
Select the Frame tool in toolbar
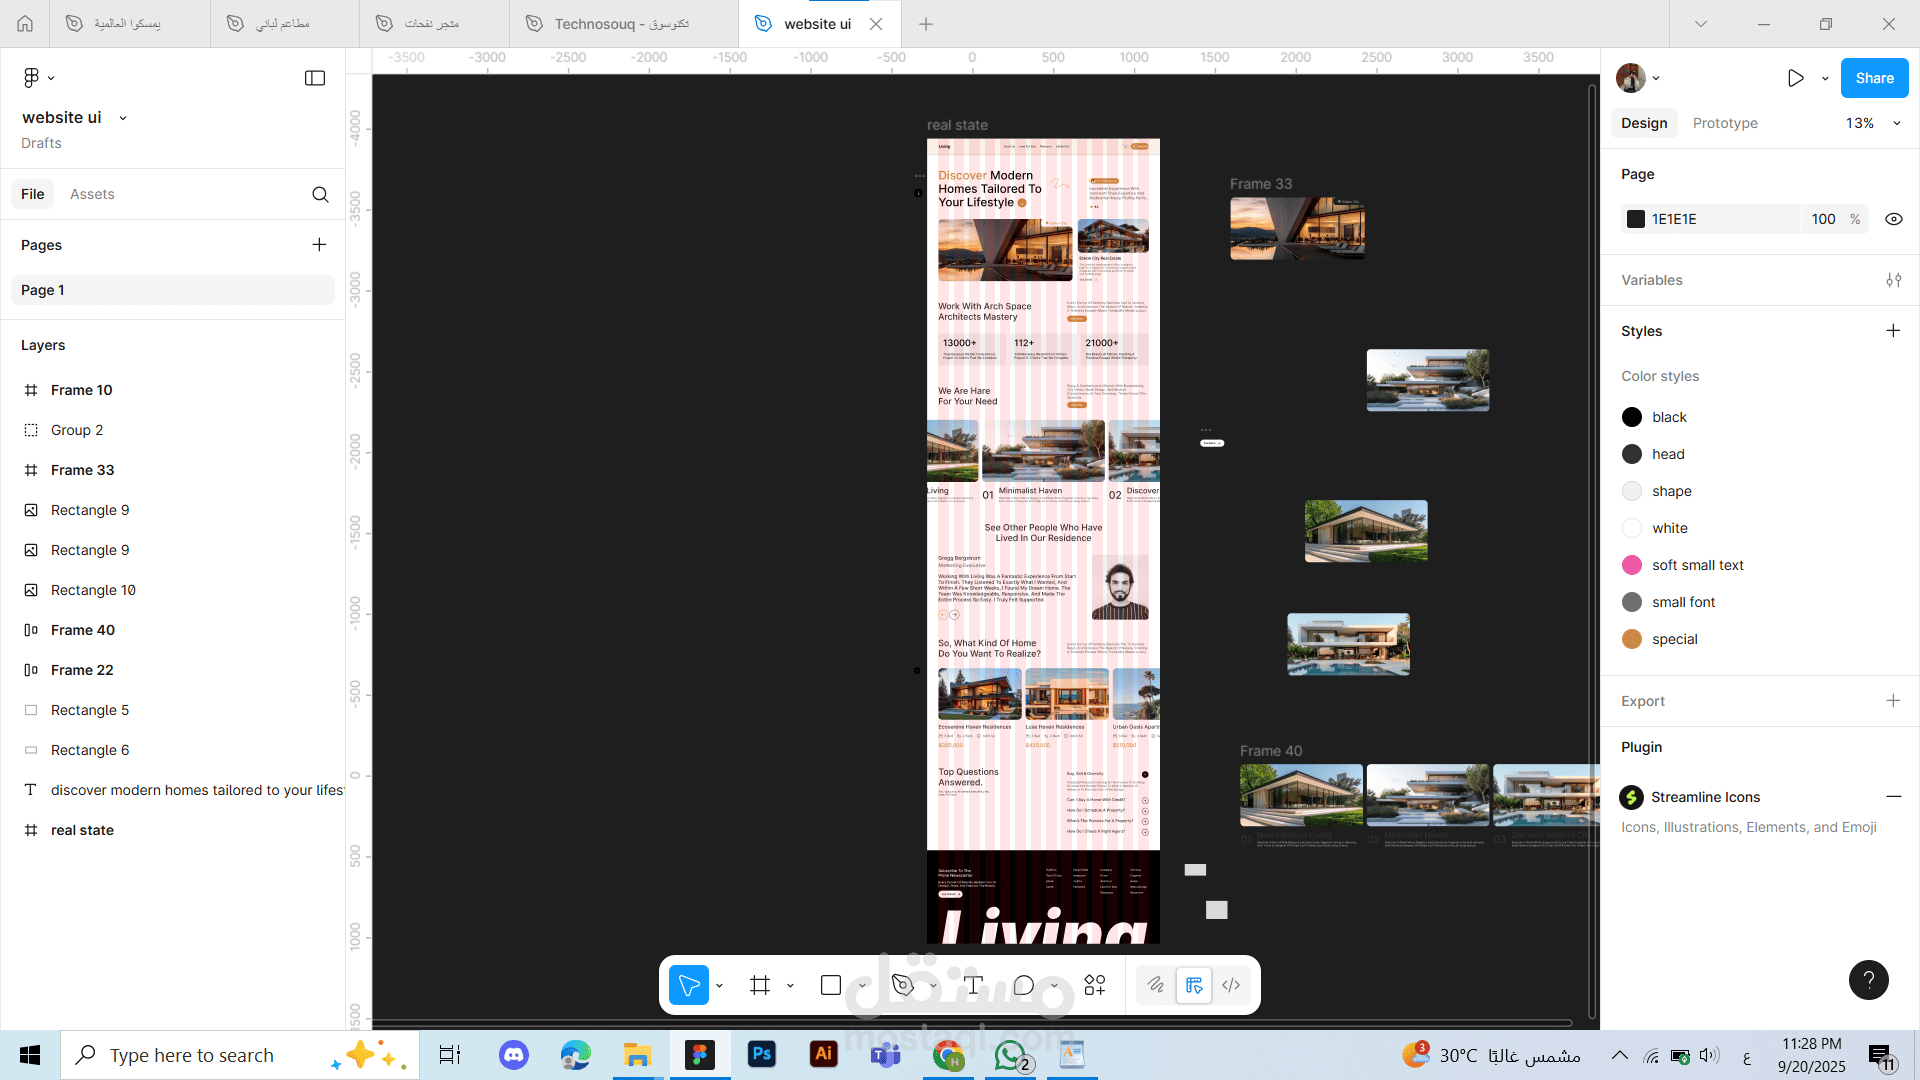pos(760,986)
